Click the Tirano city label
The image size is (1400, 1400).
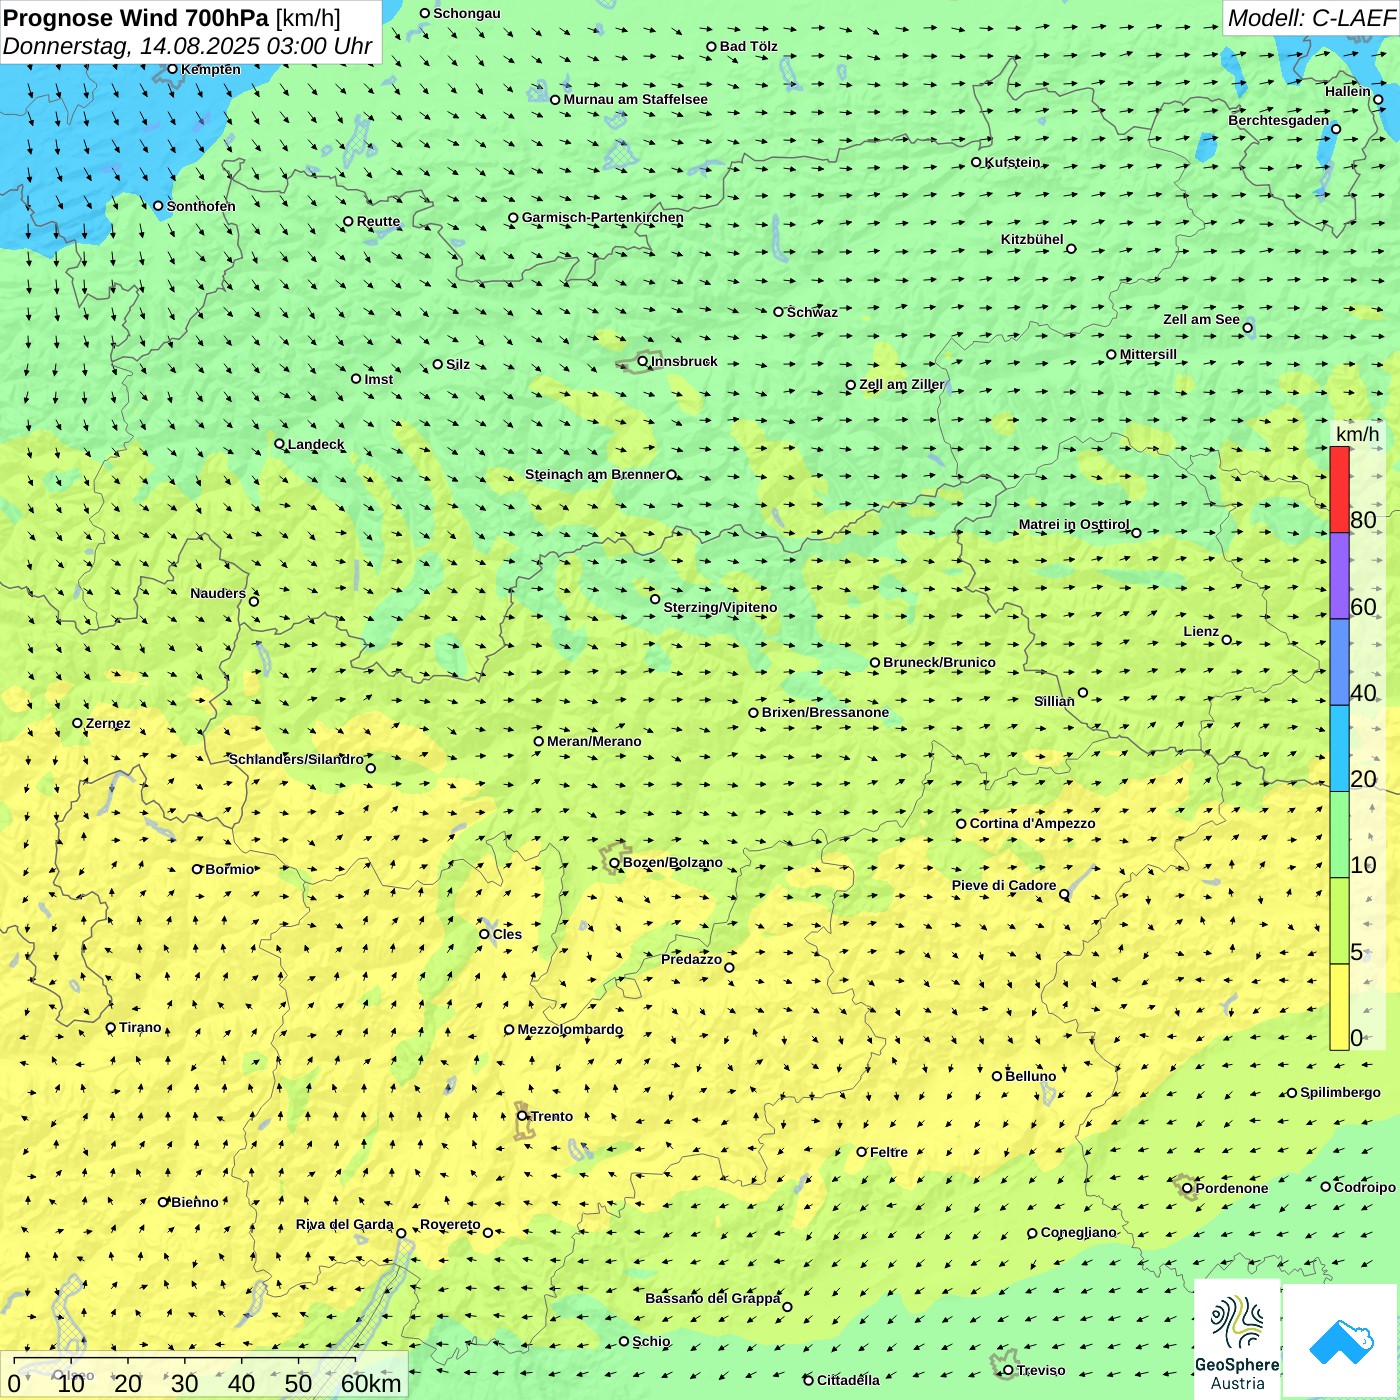pyautogui.click(x=140, y=1027)
